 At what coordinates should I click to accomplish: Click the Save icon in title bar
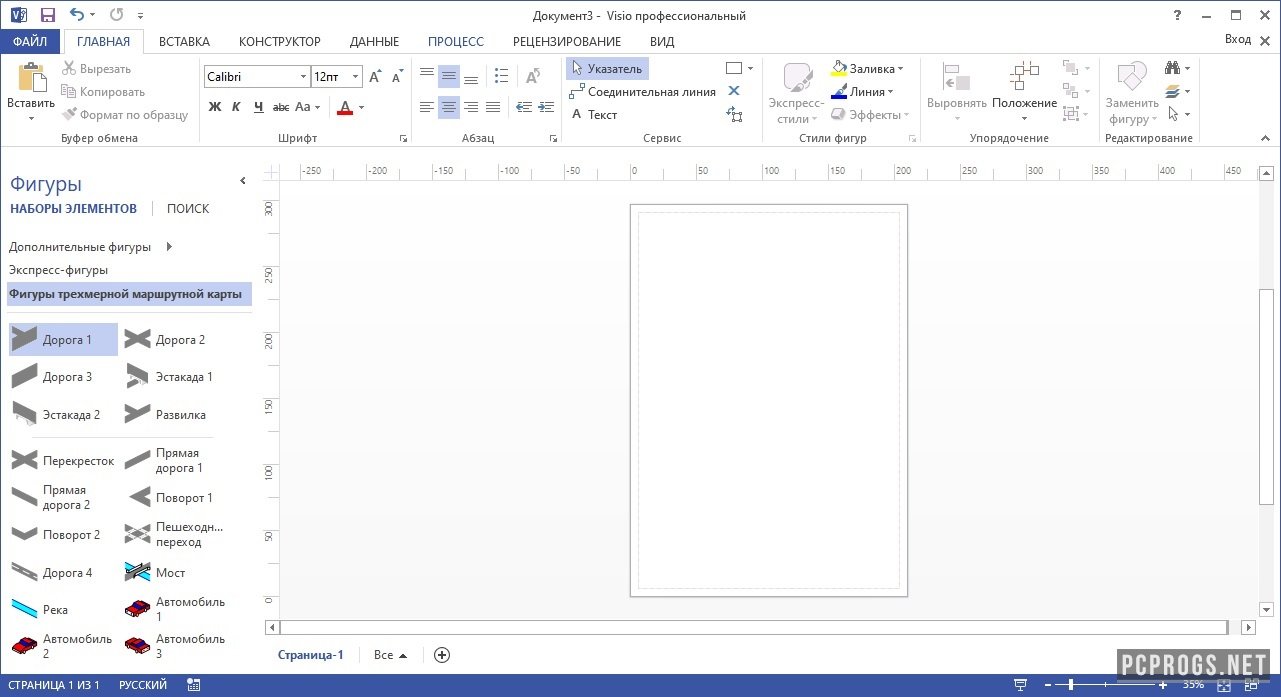pyautogui.click(x=47, y=15)
